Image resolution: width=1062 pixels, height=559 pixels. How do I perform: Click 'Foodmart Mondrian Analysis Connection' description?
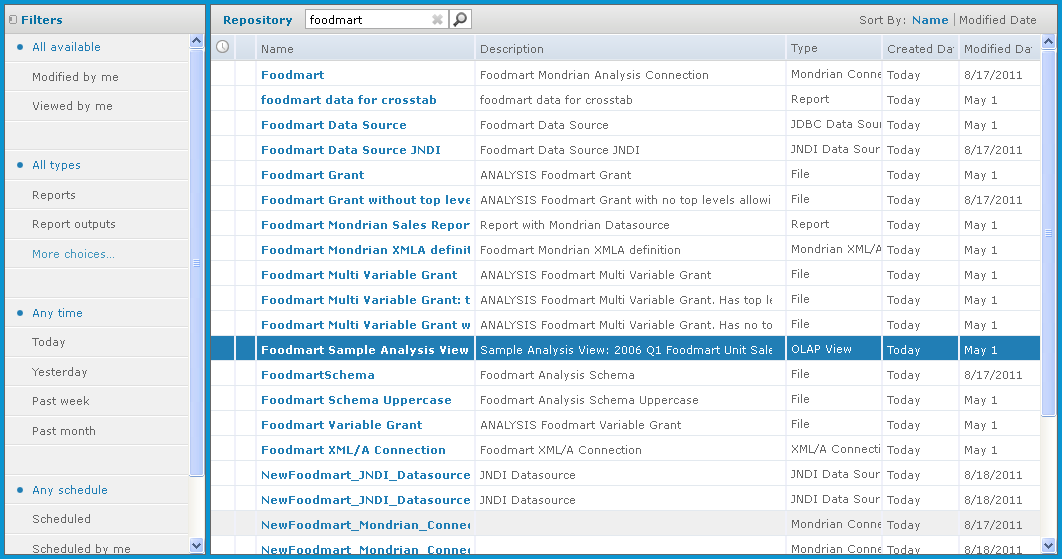(x=594, y=75)
